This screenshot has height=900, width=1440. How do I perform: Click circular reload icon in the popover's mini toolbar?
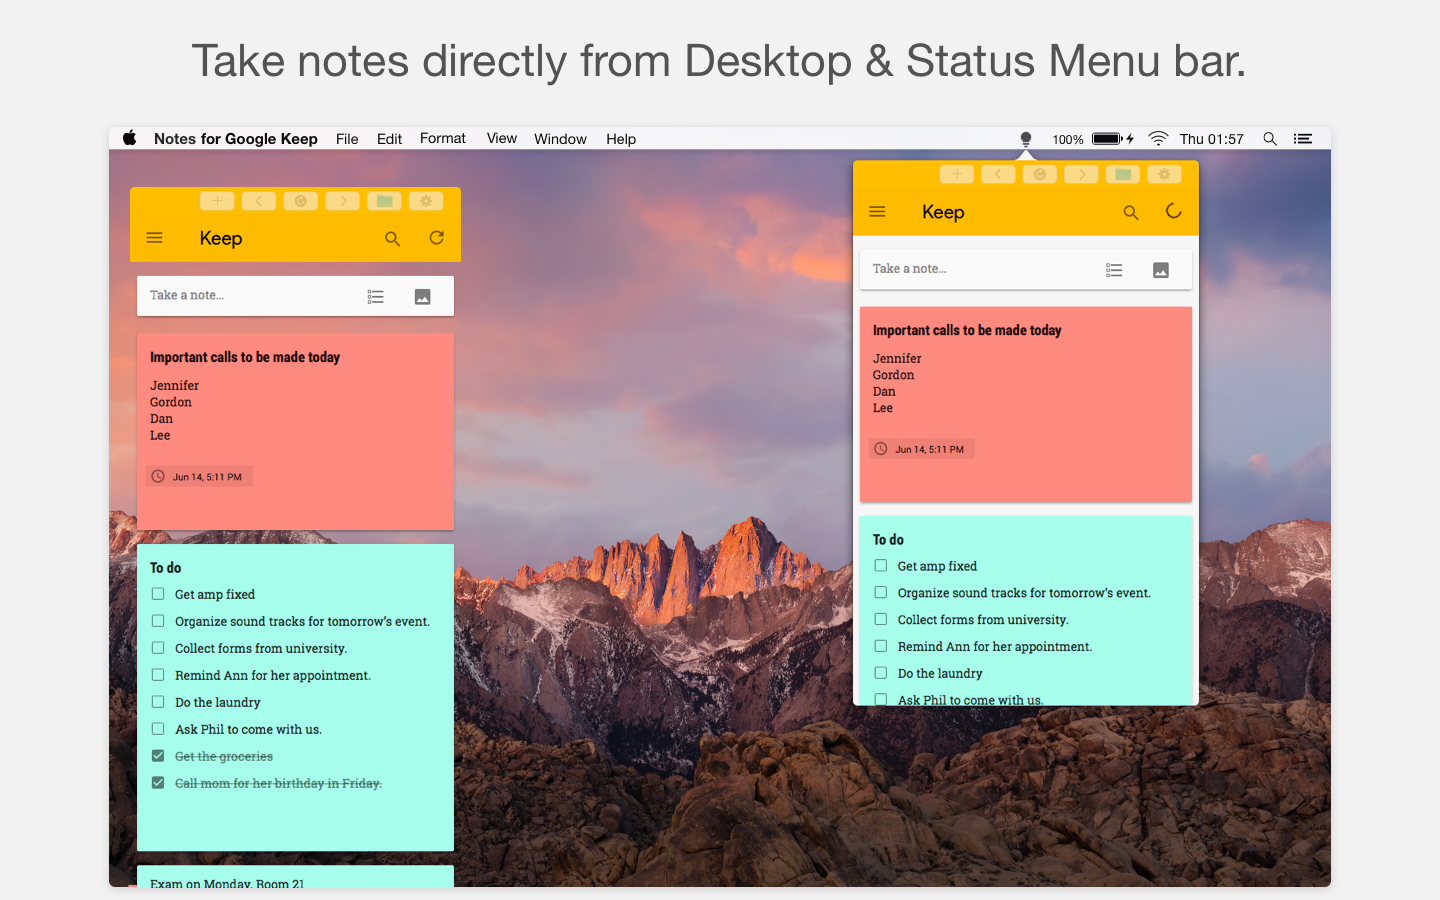point(1040,174)
